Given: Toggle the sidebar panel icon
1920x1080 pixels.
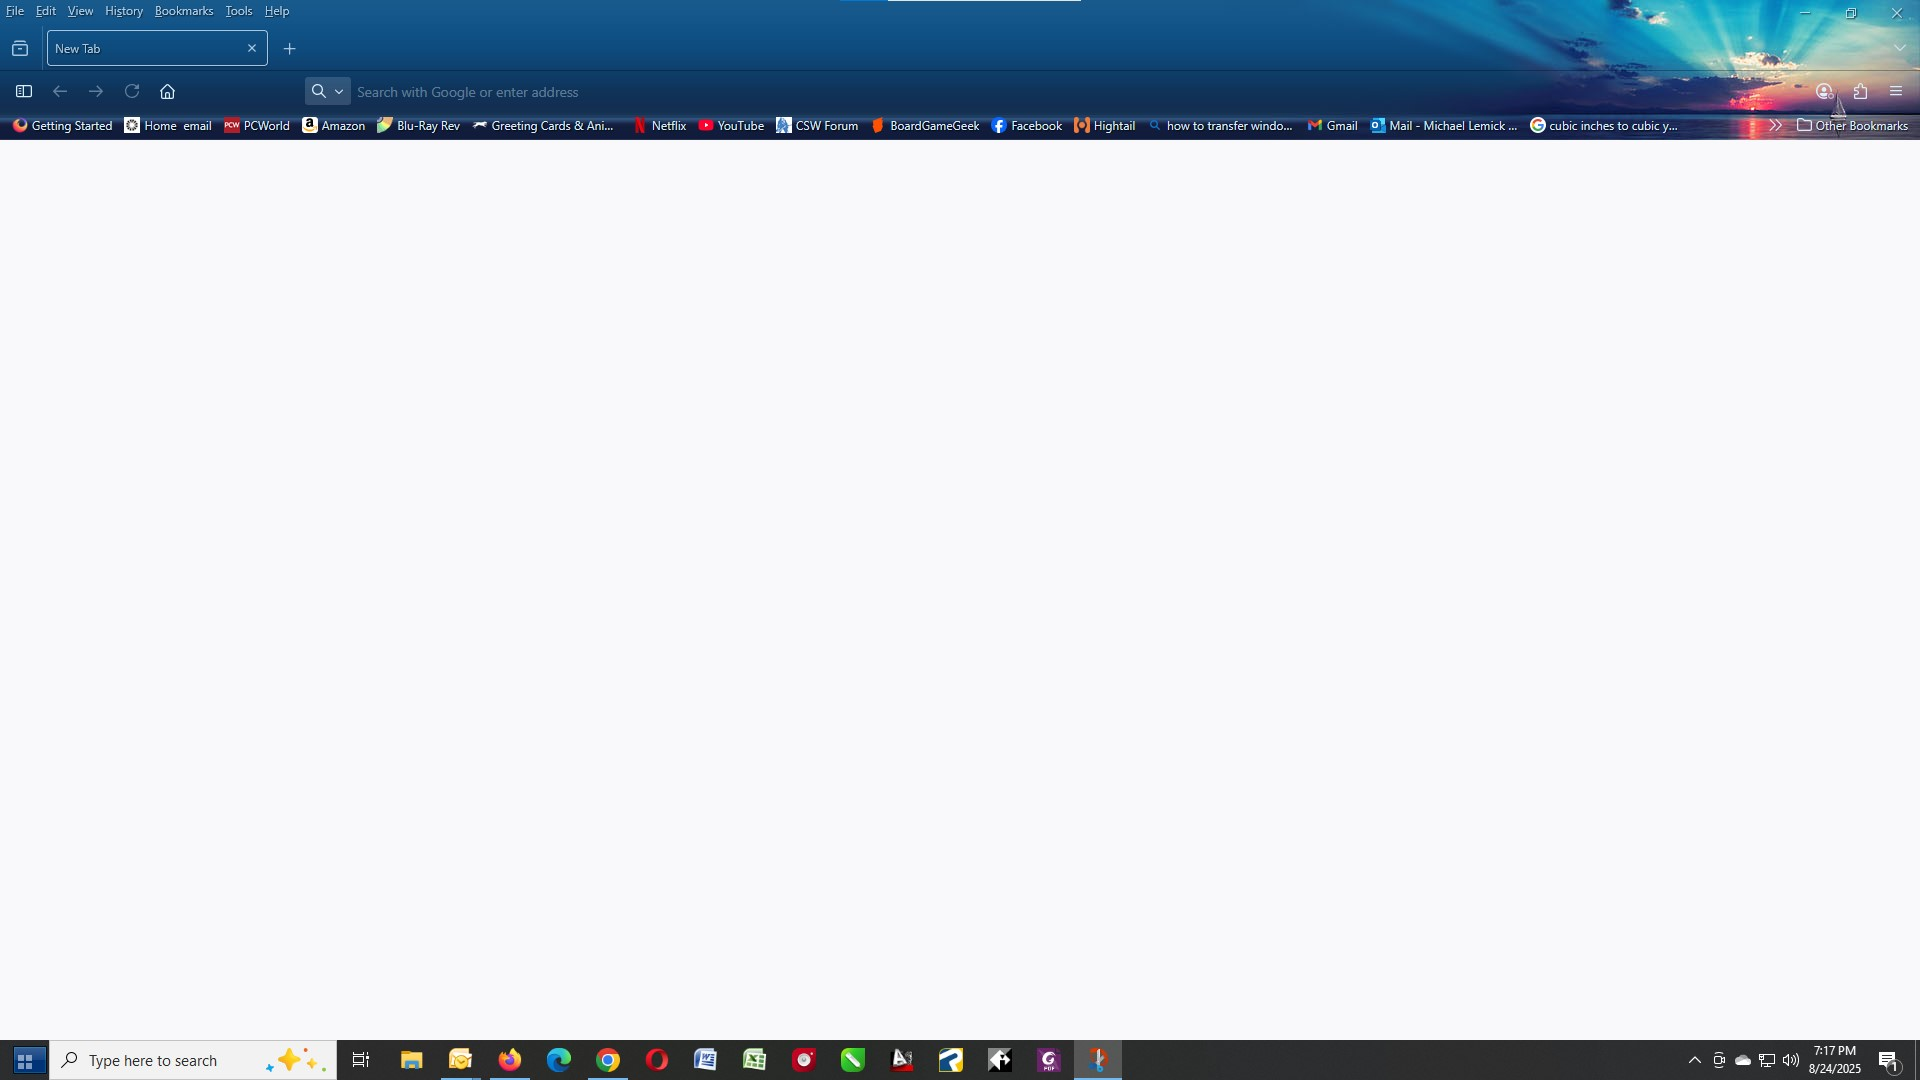Looking at the screenshot, I should (24, 92).
